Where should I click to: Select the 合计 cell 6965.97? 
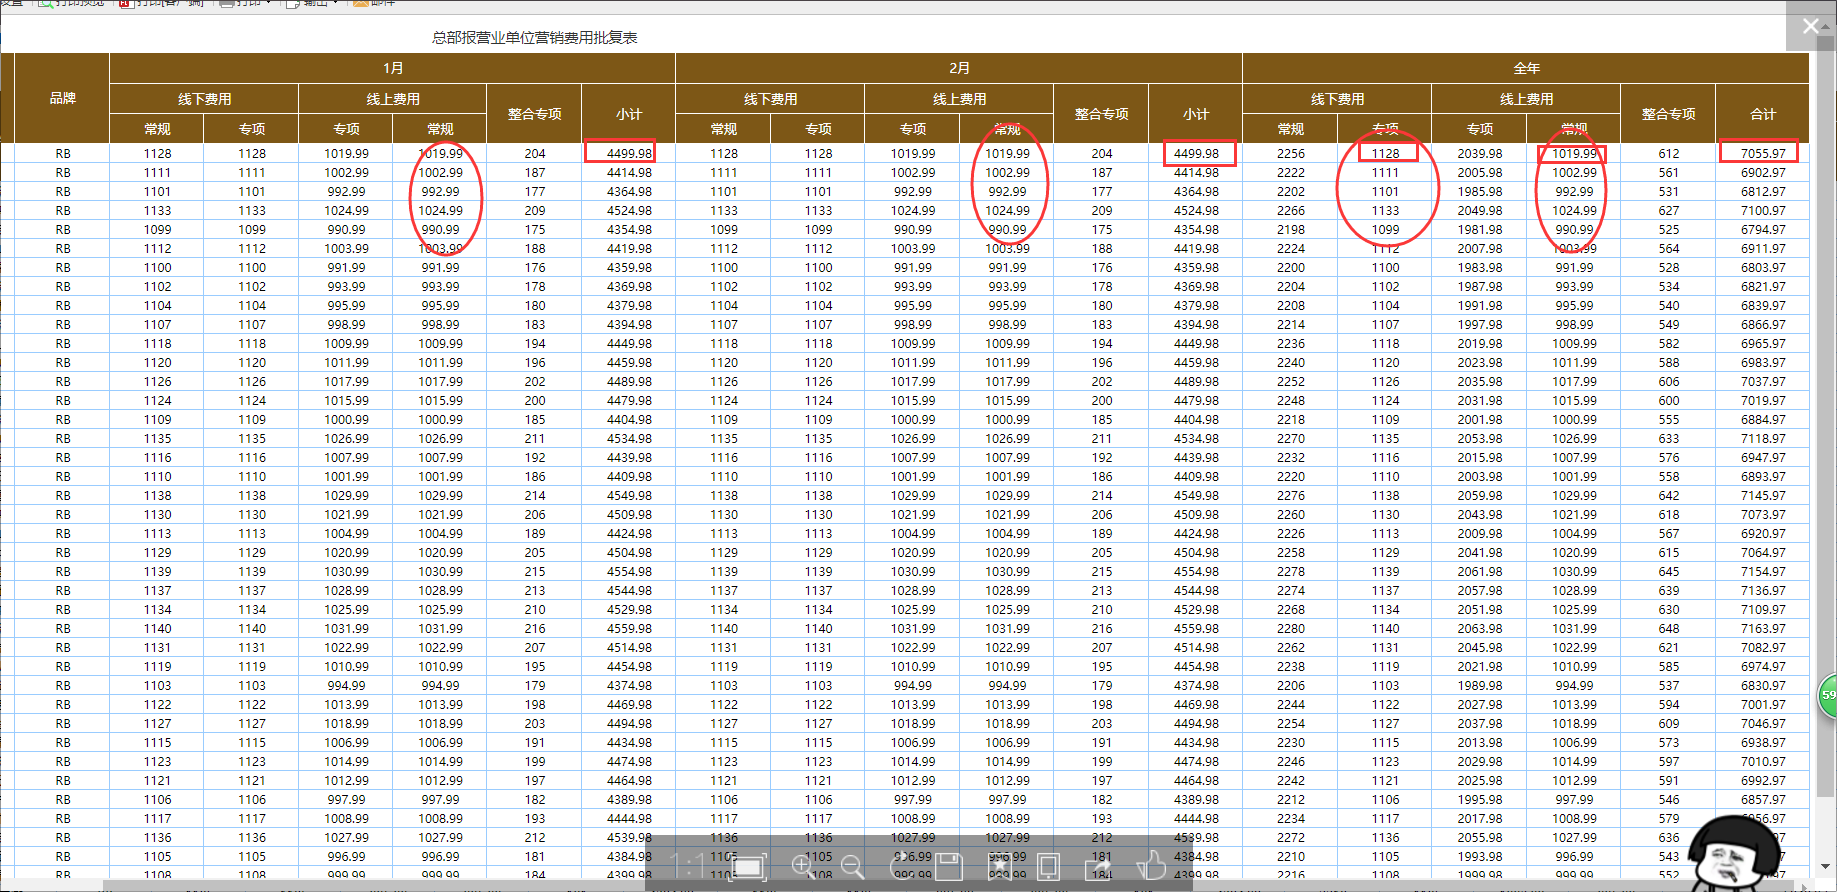tap(1762, 344)
